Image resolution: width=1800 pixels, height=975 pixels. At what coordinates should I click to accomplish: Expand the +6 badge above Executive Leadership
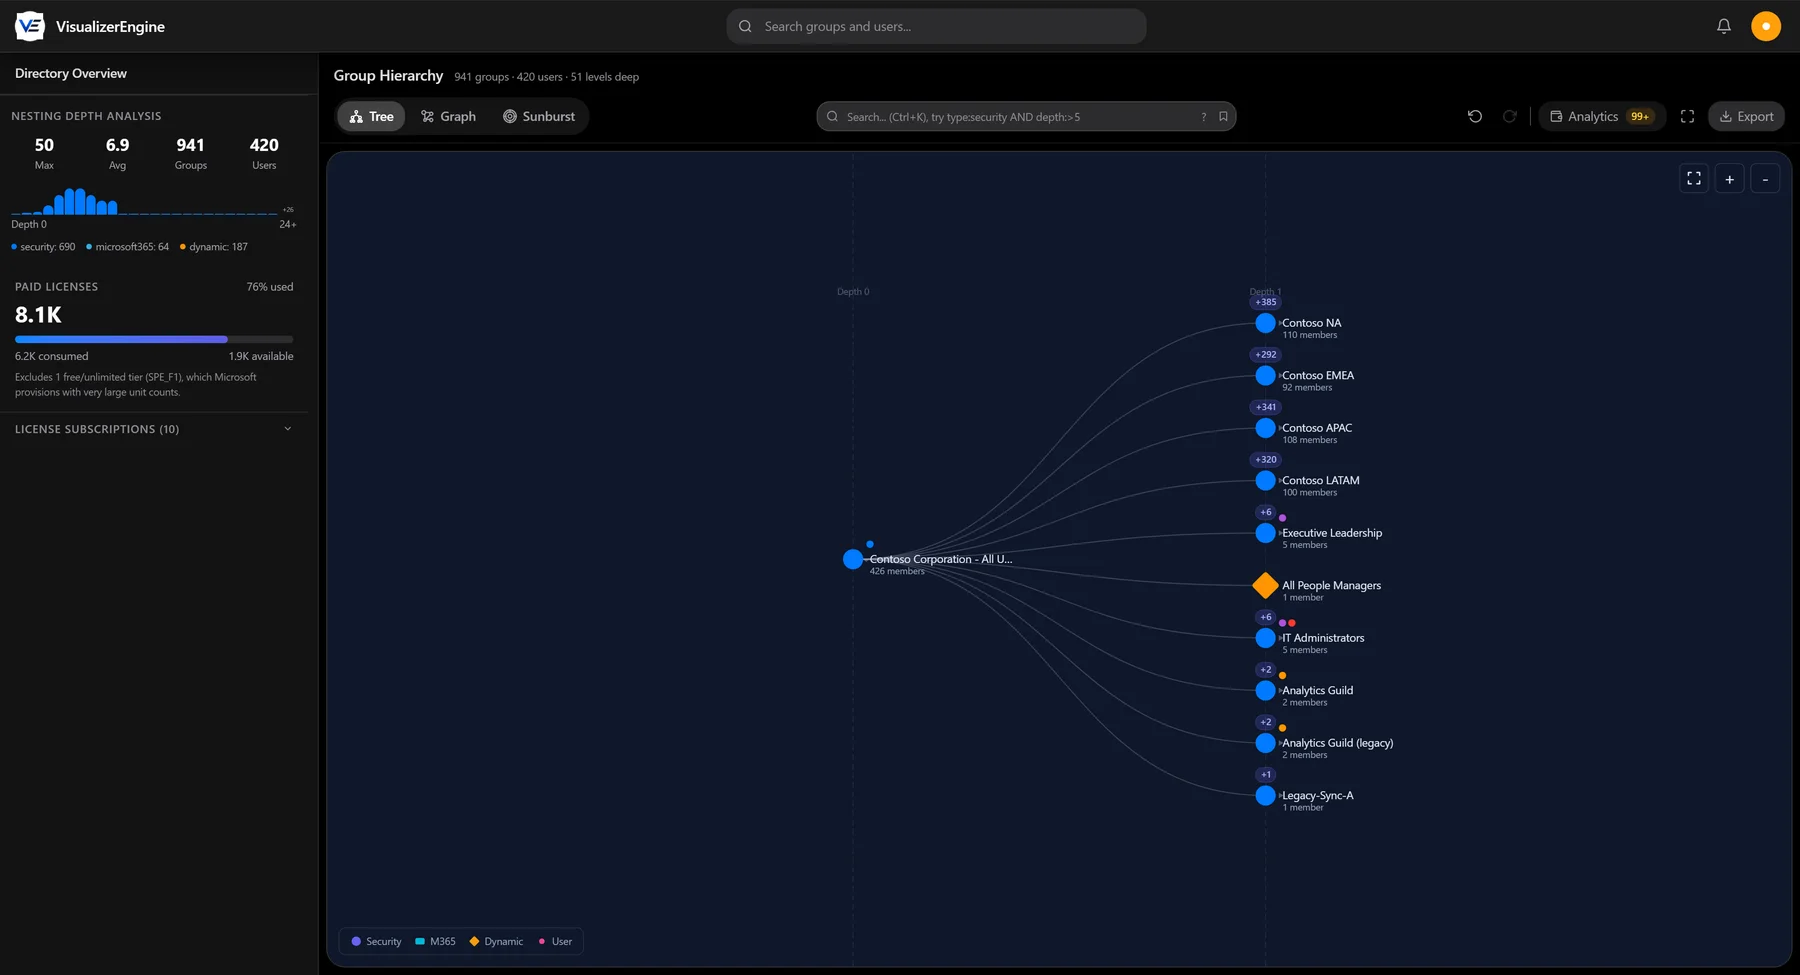(1266, 512)
